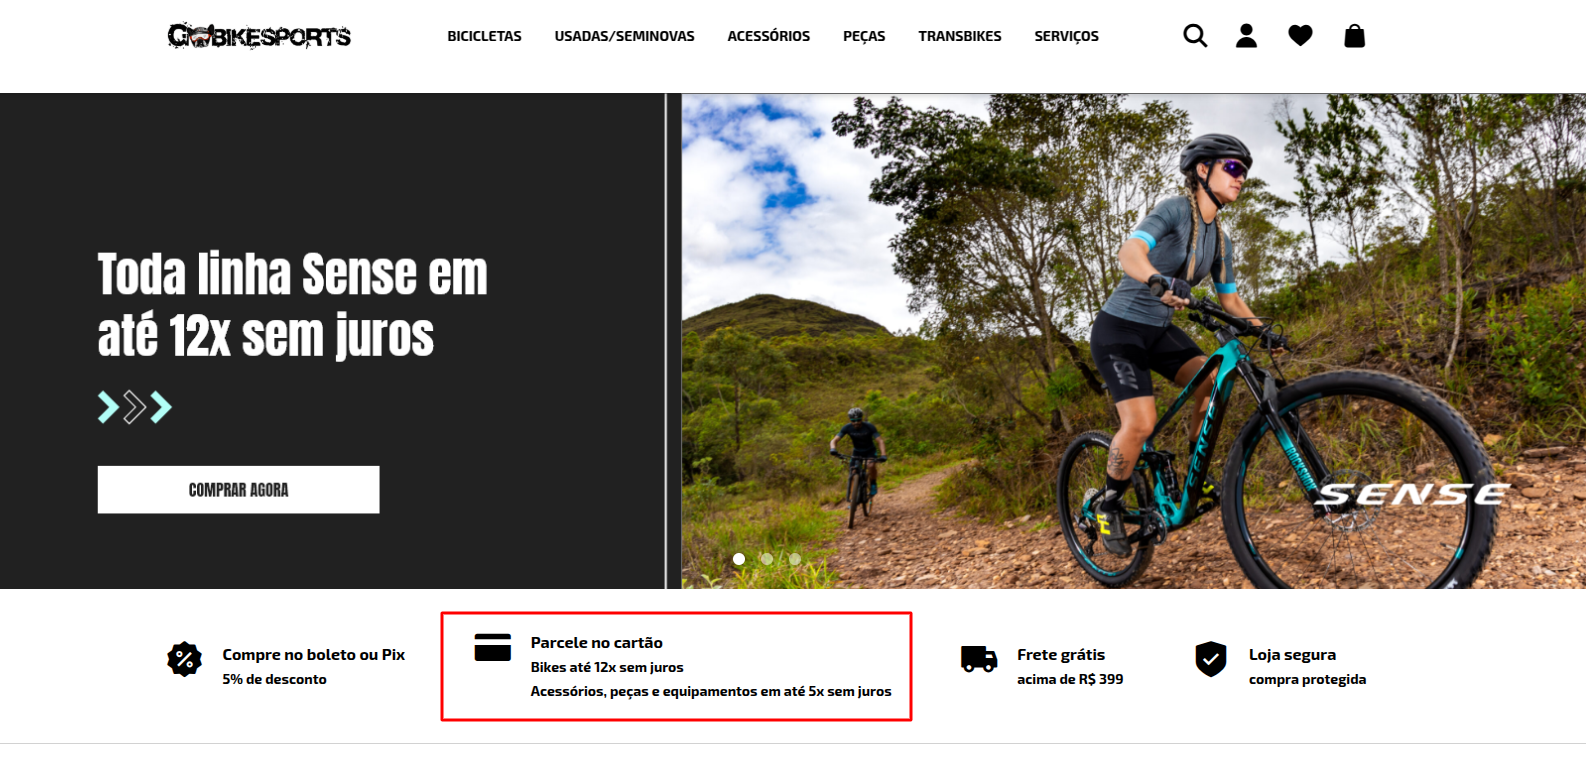Click the COMPRAR AGORA button
Image resolution: width=1586 pixels, height=776 pixels.
pos(238,490)
